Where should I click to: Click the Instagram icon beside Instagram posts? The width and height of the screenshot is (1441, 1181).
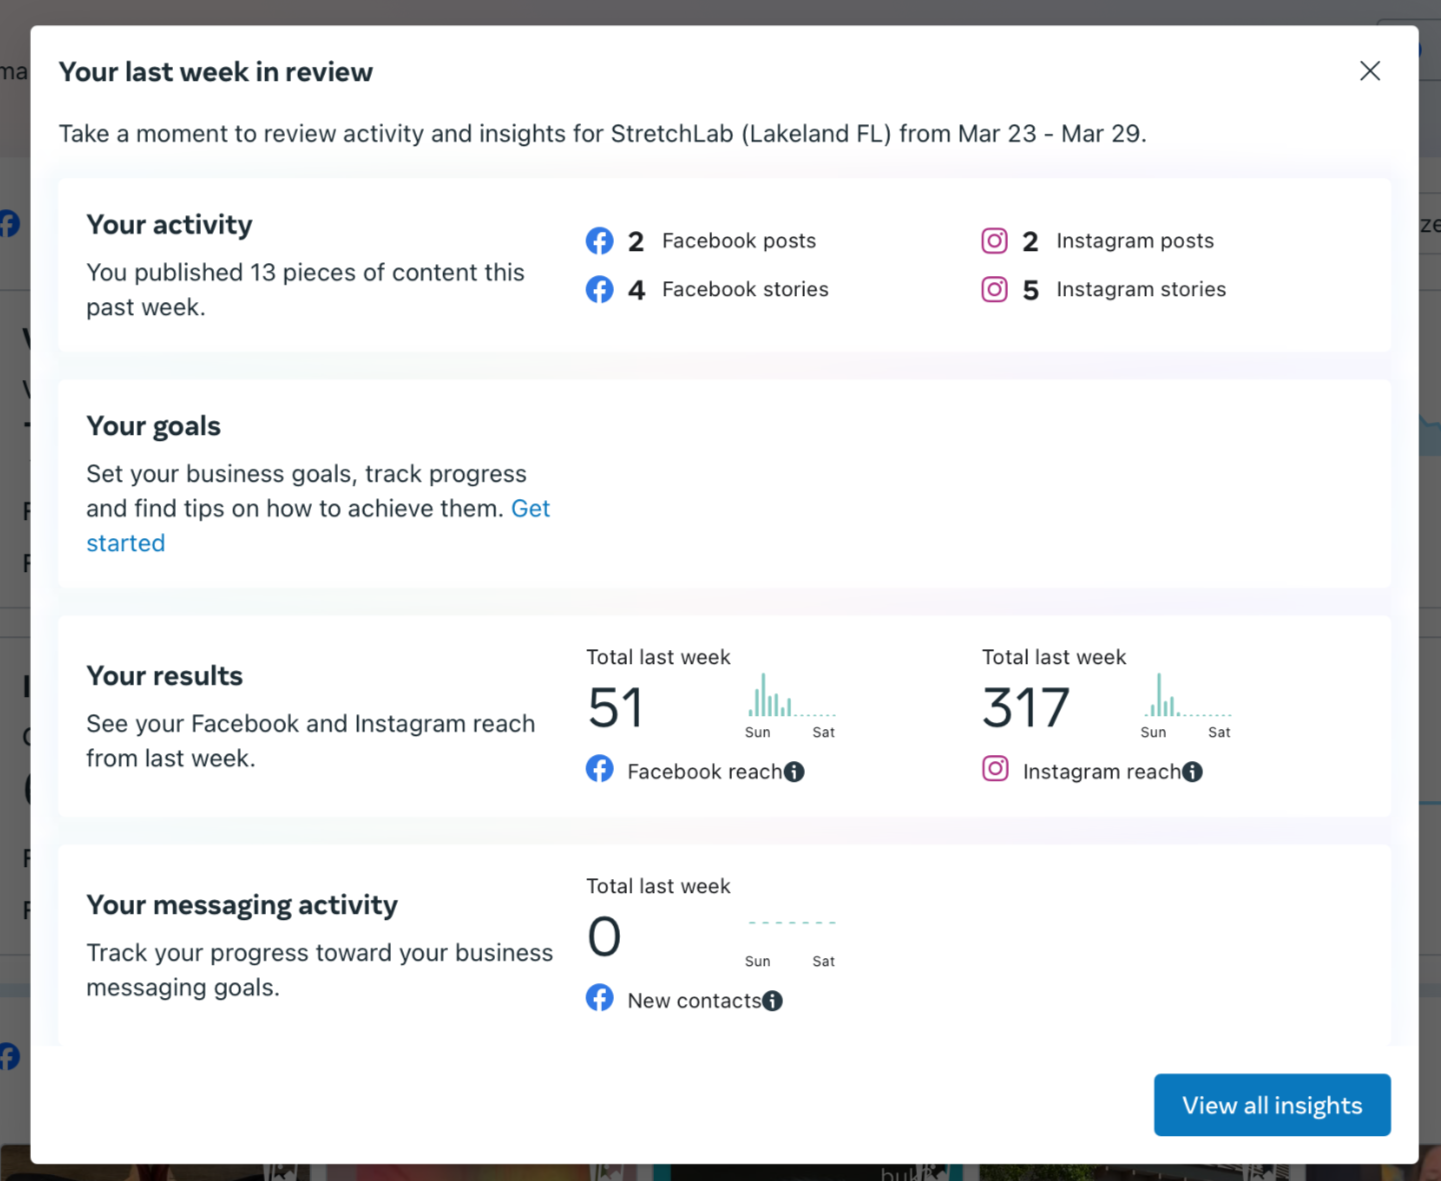point(994,241)
